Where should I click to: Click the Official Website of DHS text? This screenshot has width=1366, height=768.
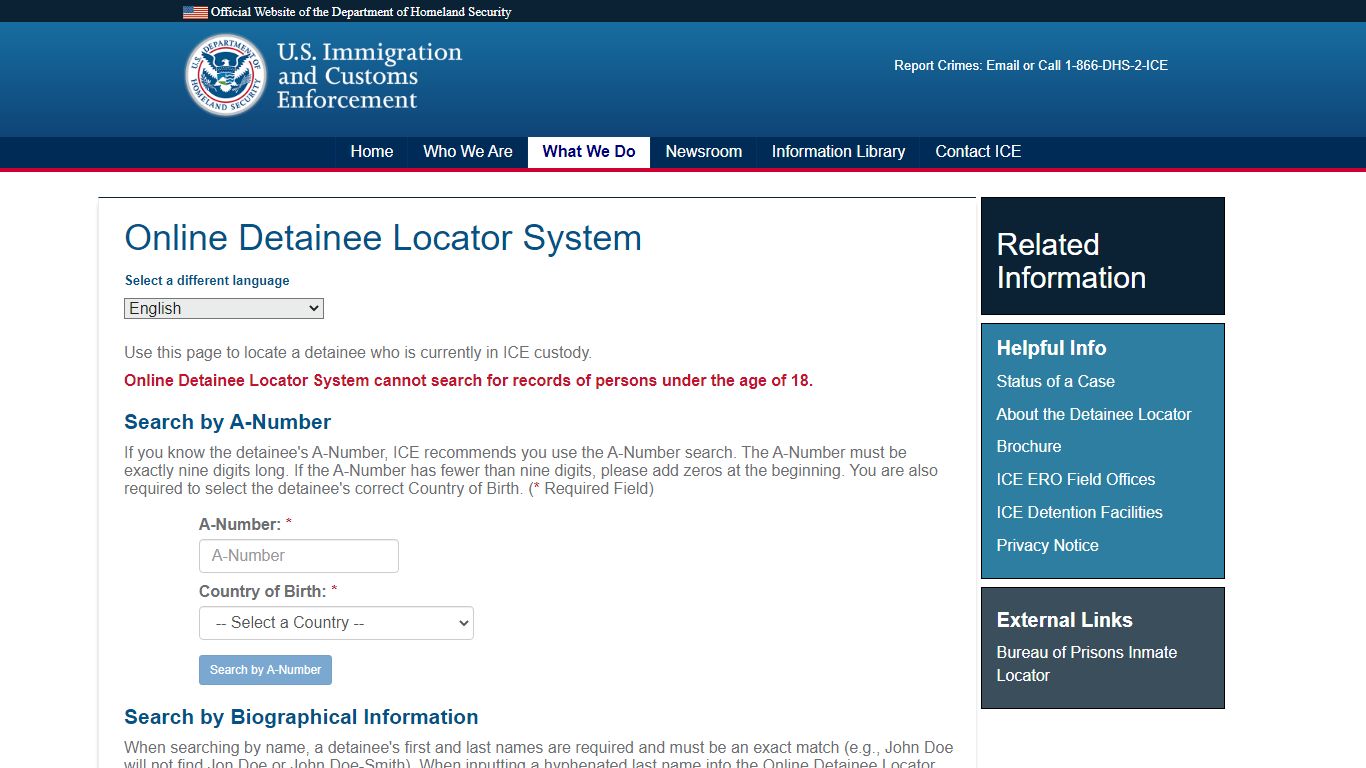[361, 12]
